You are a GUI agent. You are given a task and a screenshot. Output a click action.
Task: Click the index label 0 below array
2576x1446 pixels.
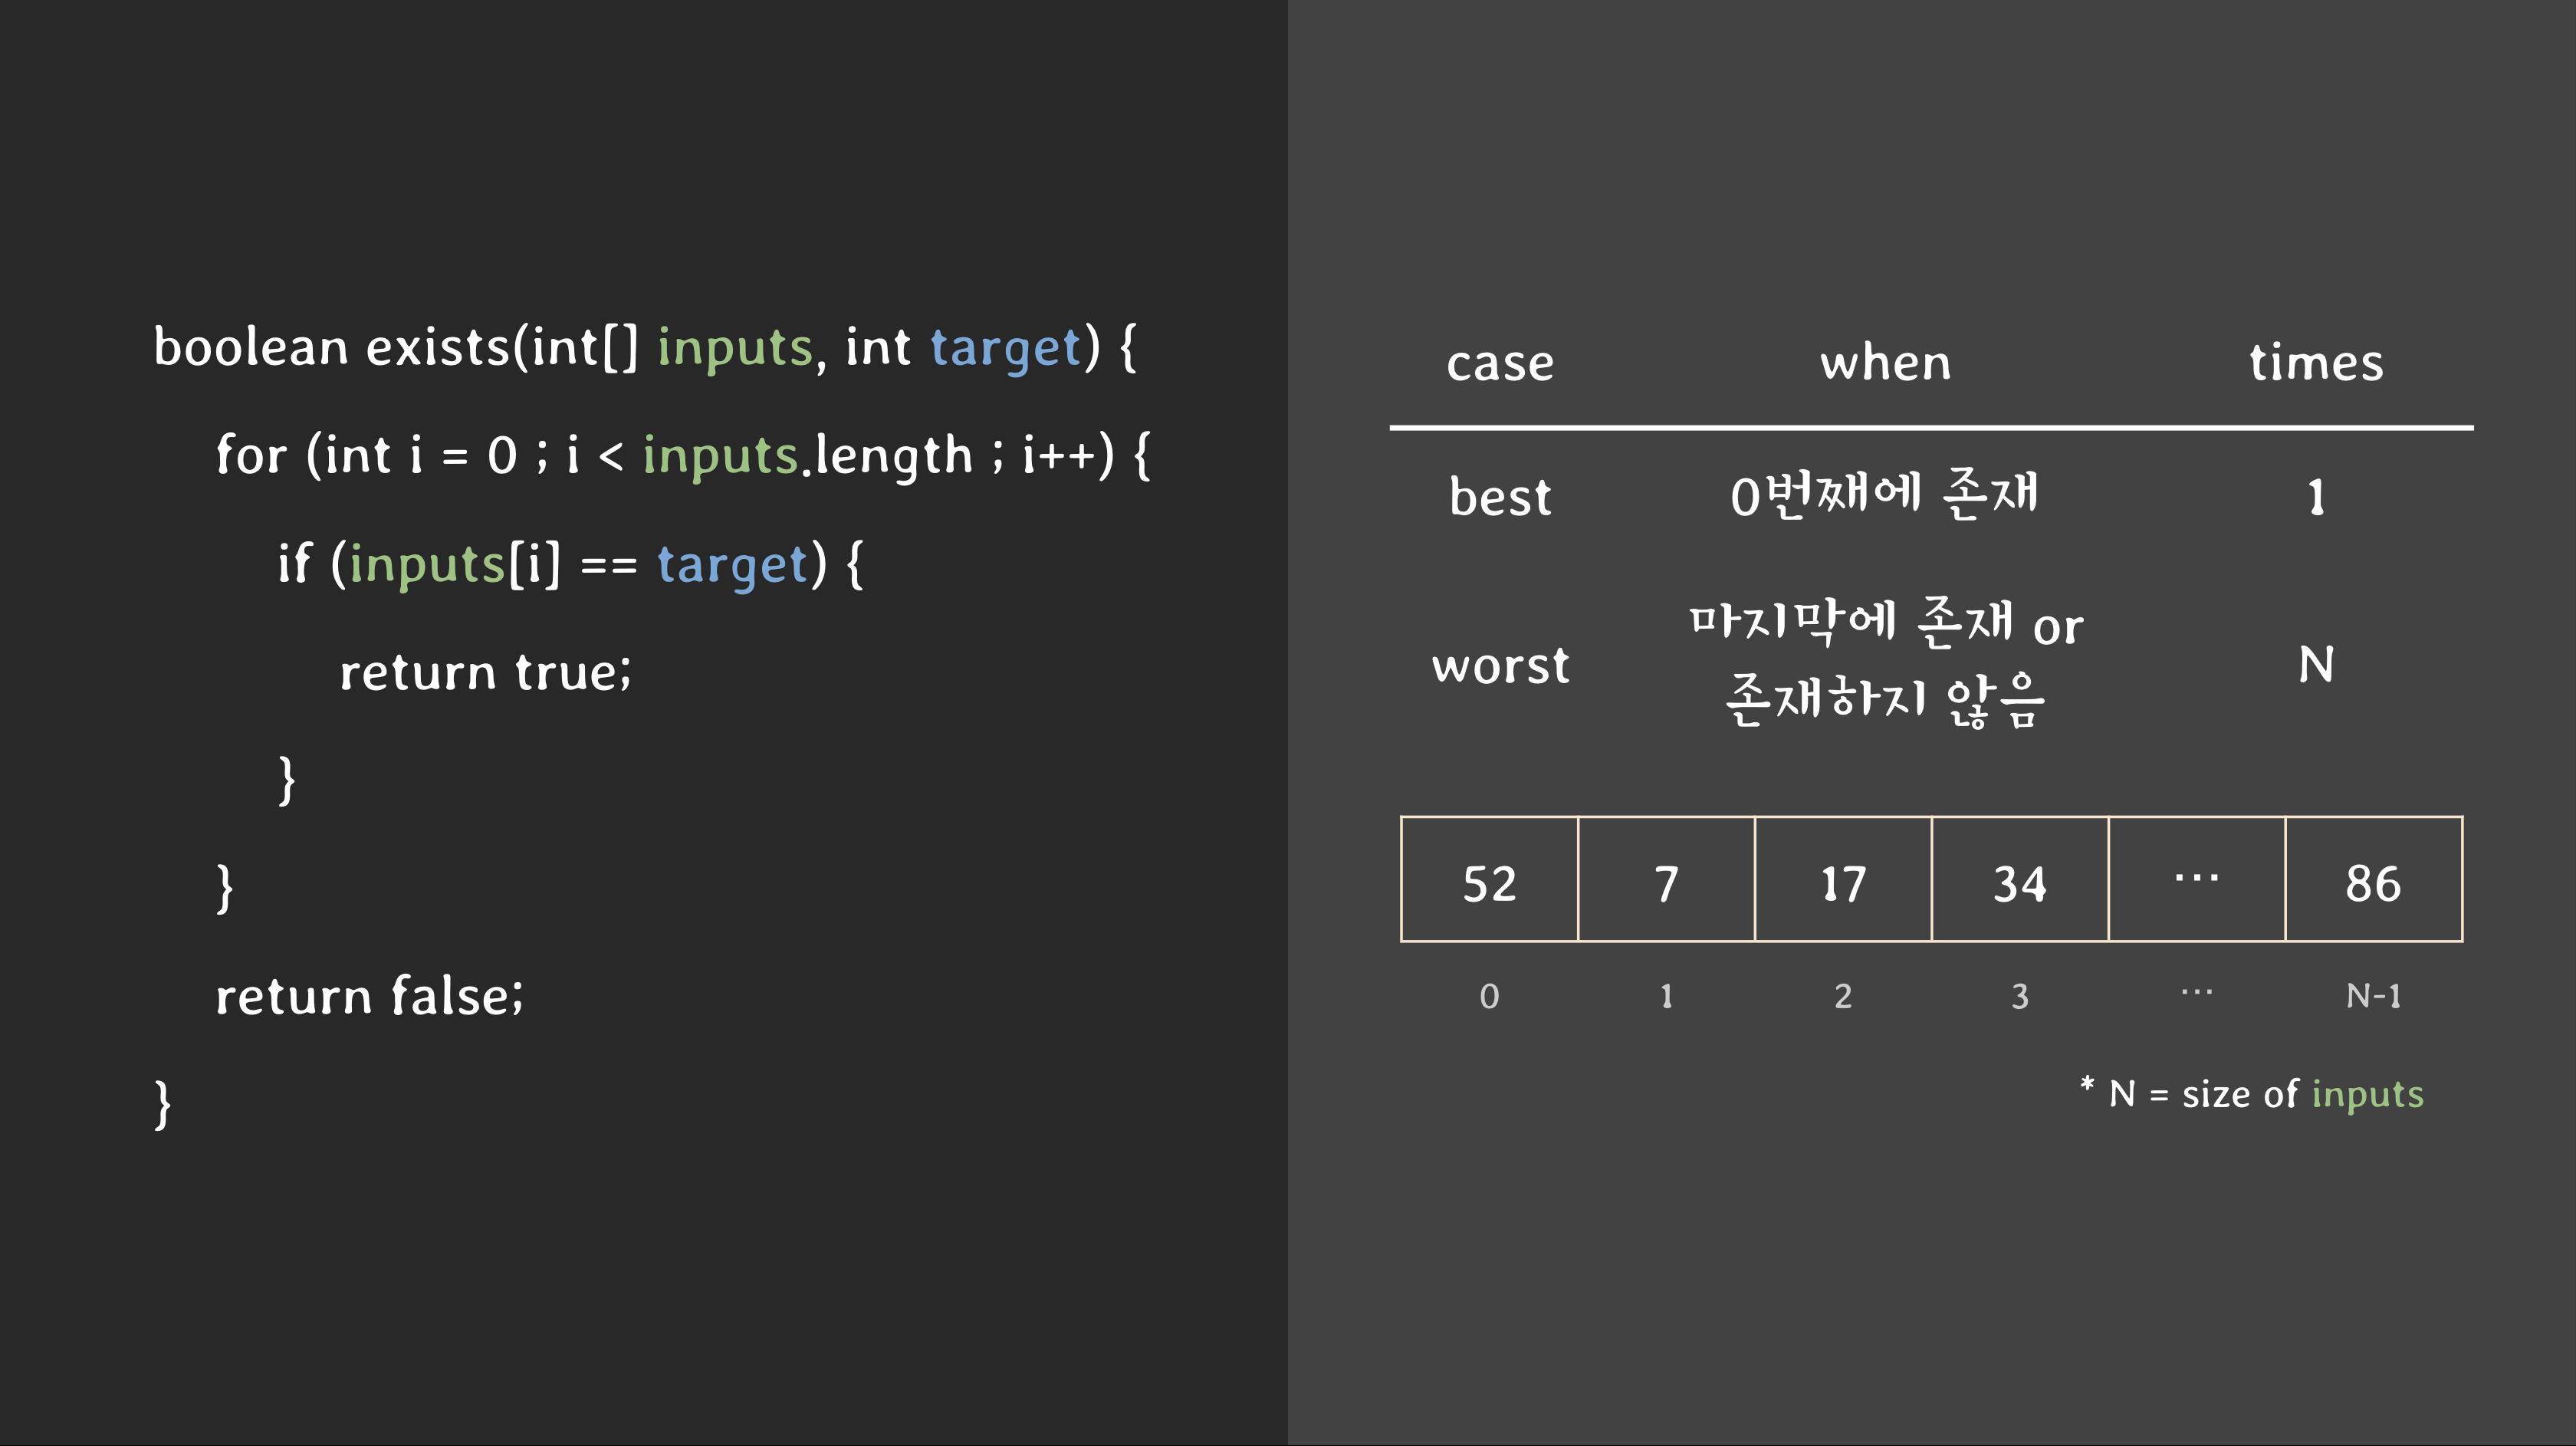[1489, 996]
